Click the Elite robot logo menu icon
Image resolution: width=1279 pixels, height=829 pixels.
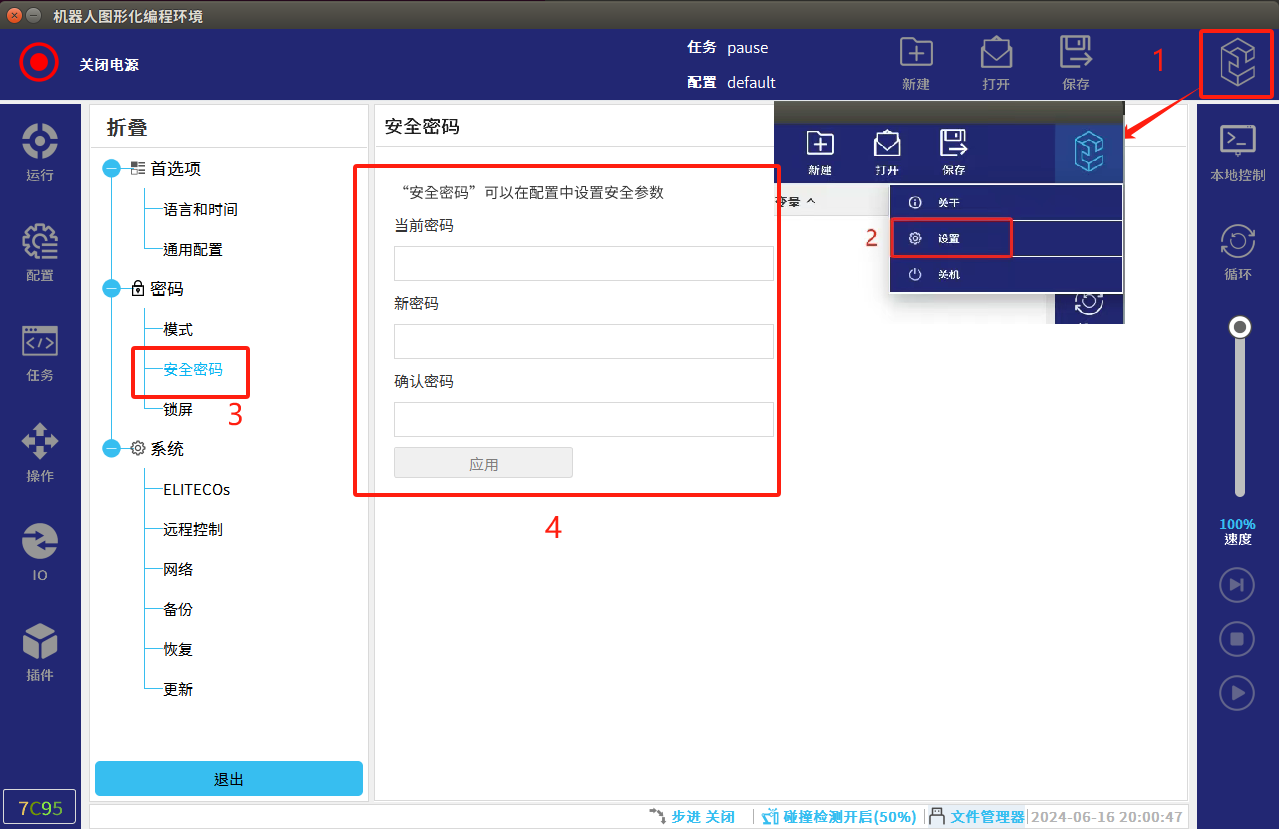coord(1236,64)
